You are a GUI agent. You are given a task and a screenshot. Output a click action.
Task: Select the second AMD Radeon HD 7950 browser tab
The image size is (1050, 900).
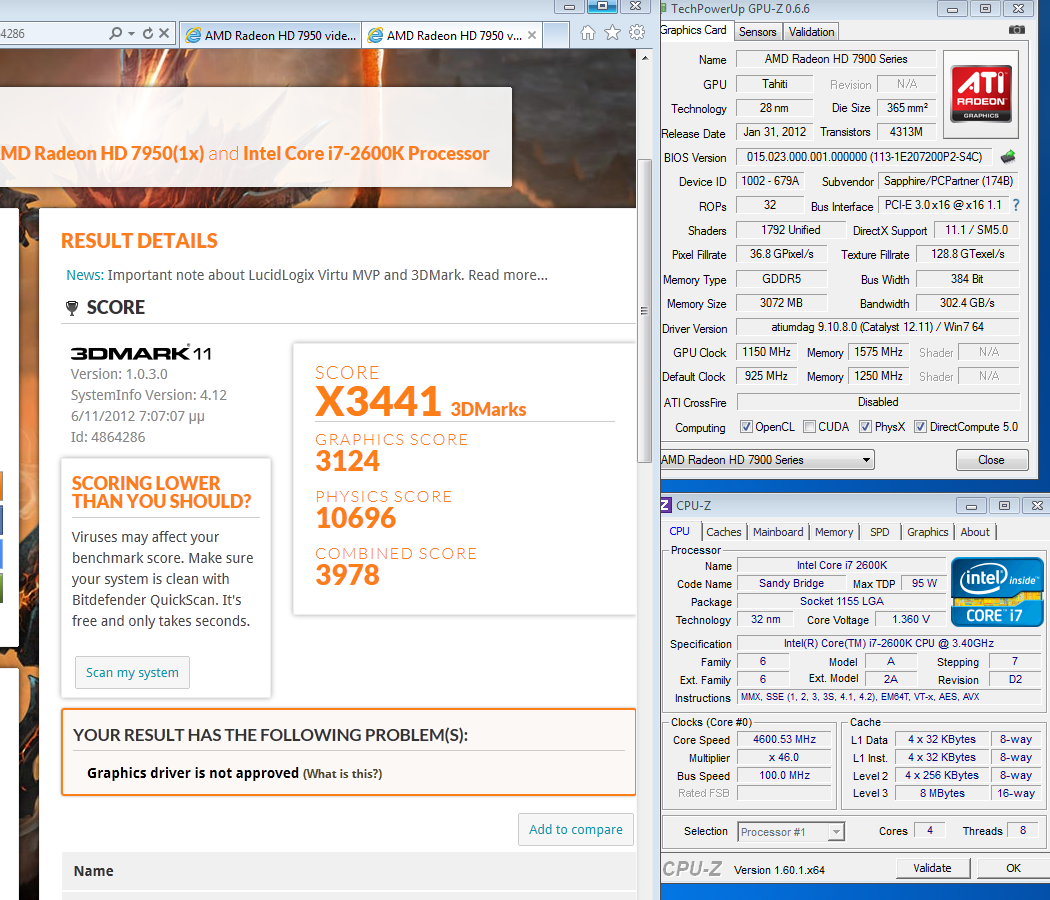tap(452, 35)
